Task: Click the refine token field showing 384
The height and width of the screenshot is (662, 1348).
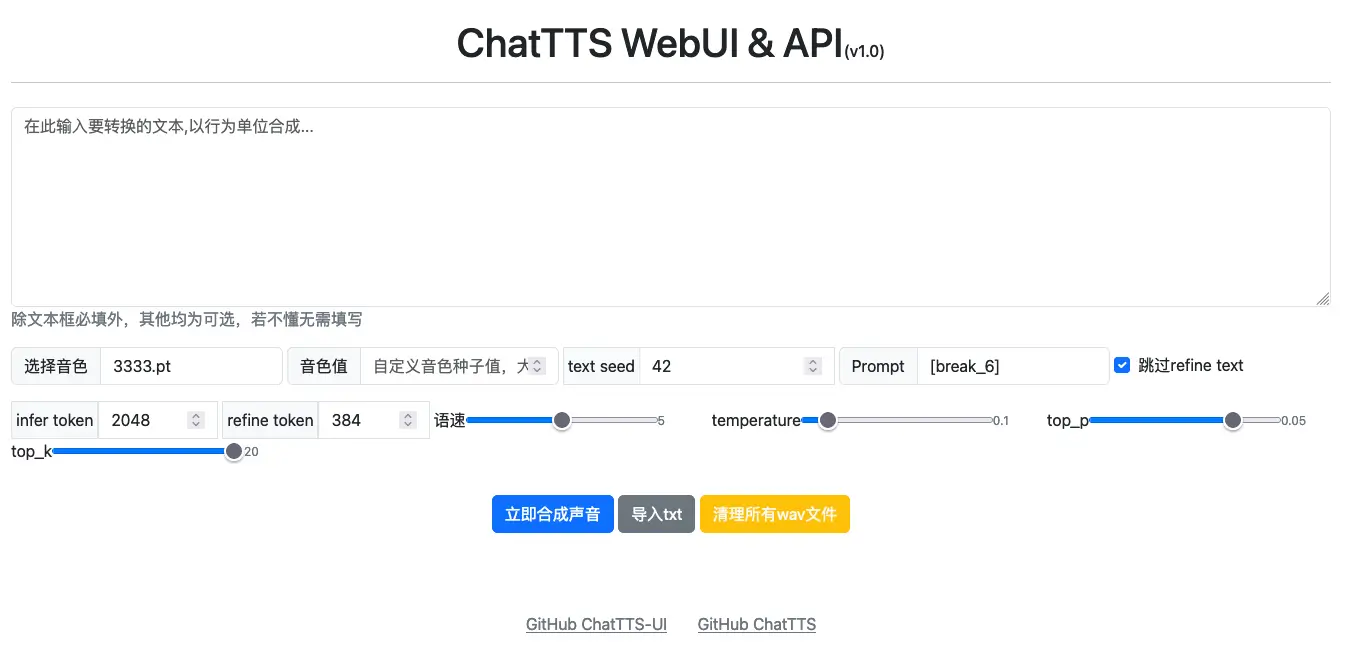Action: tap(374, 420)
